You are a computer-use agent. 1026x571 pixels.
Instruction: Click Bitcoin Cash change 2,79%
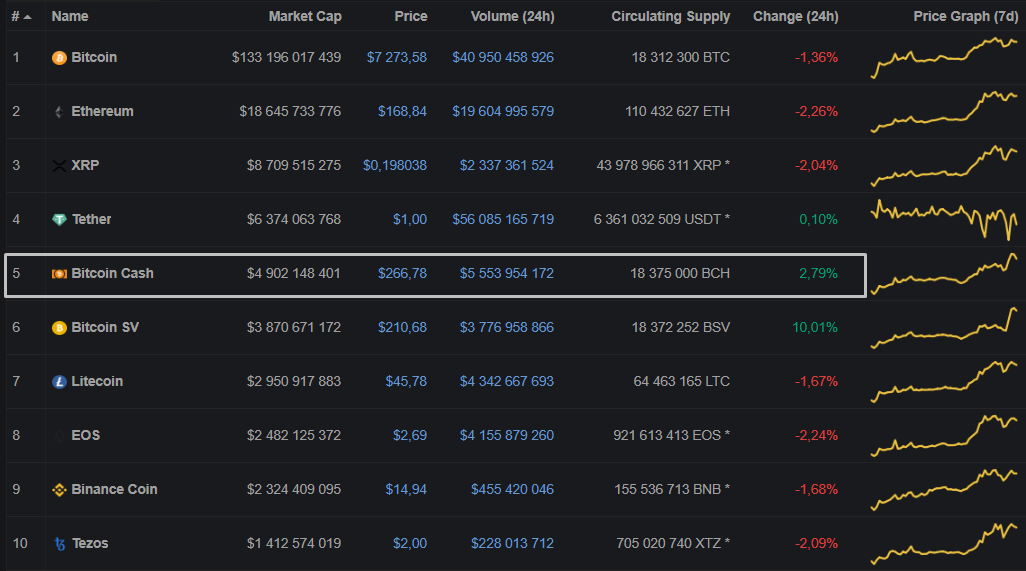point(818,273)
